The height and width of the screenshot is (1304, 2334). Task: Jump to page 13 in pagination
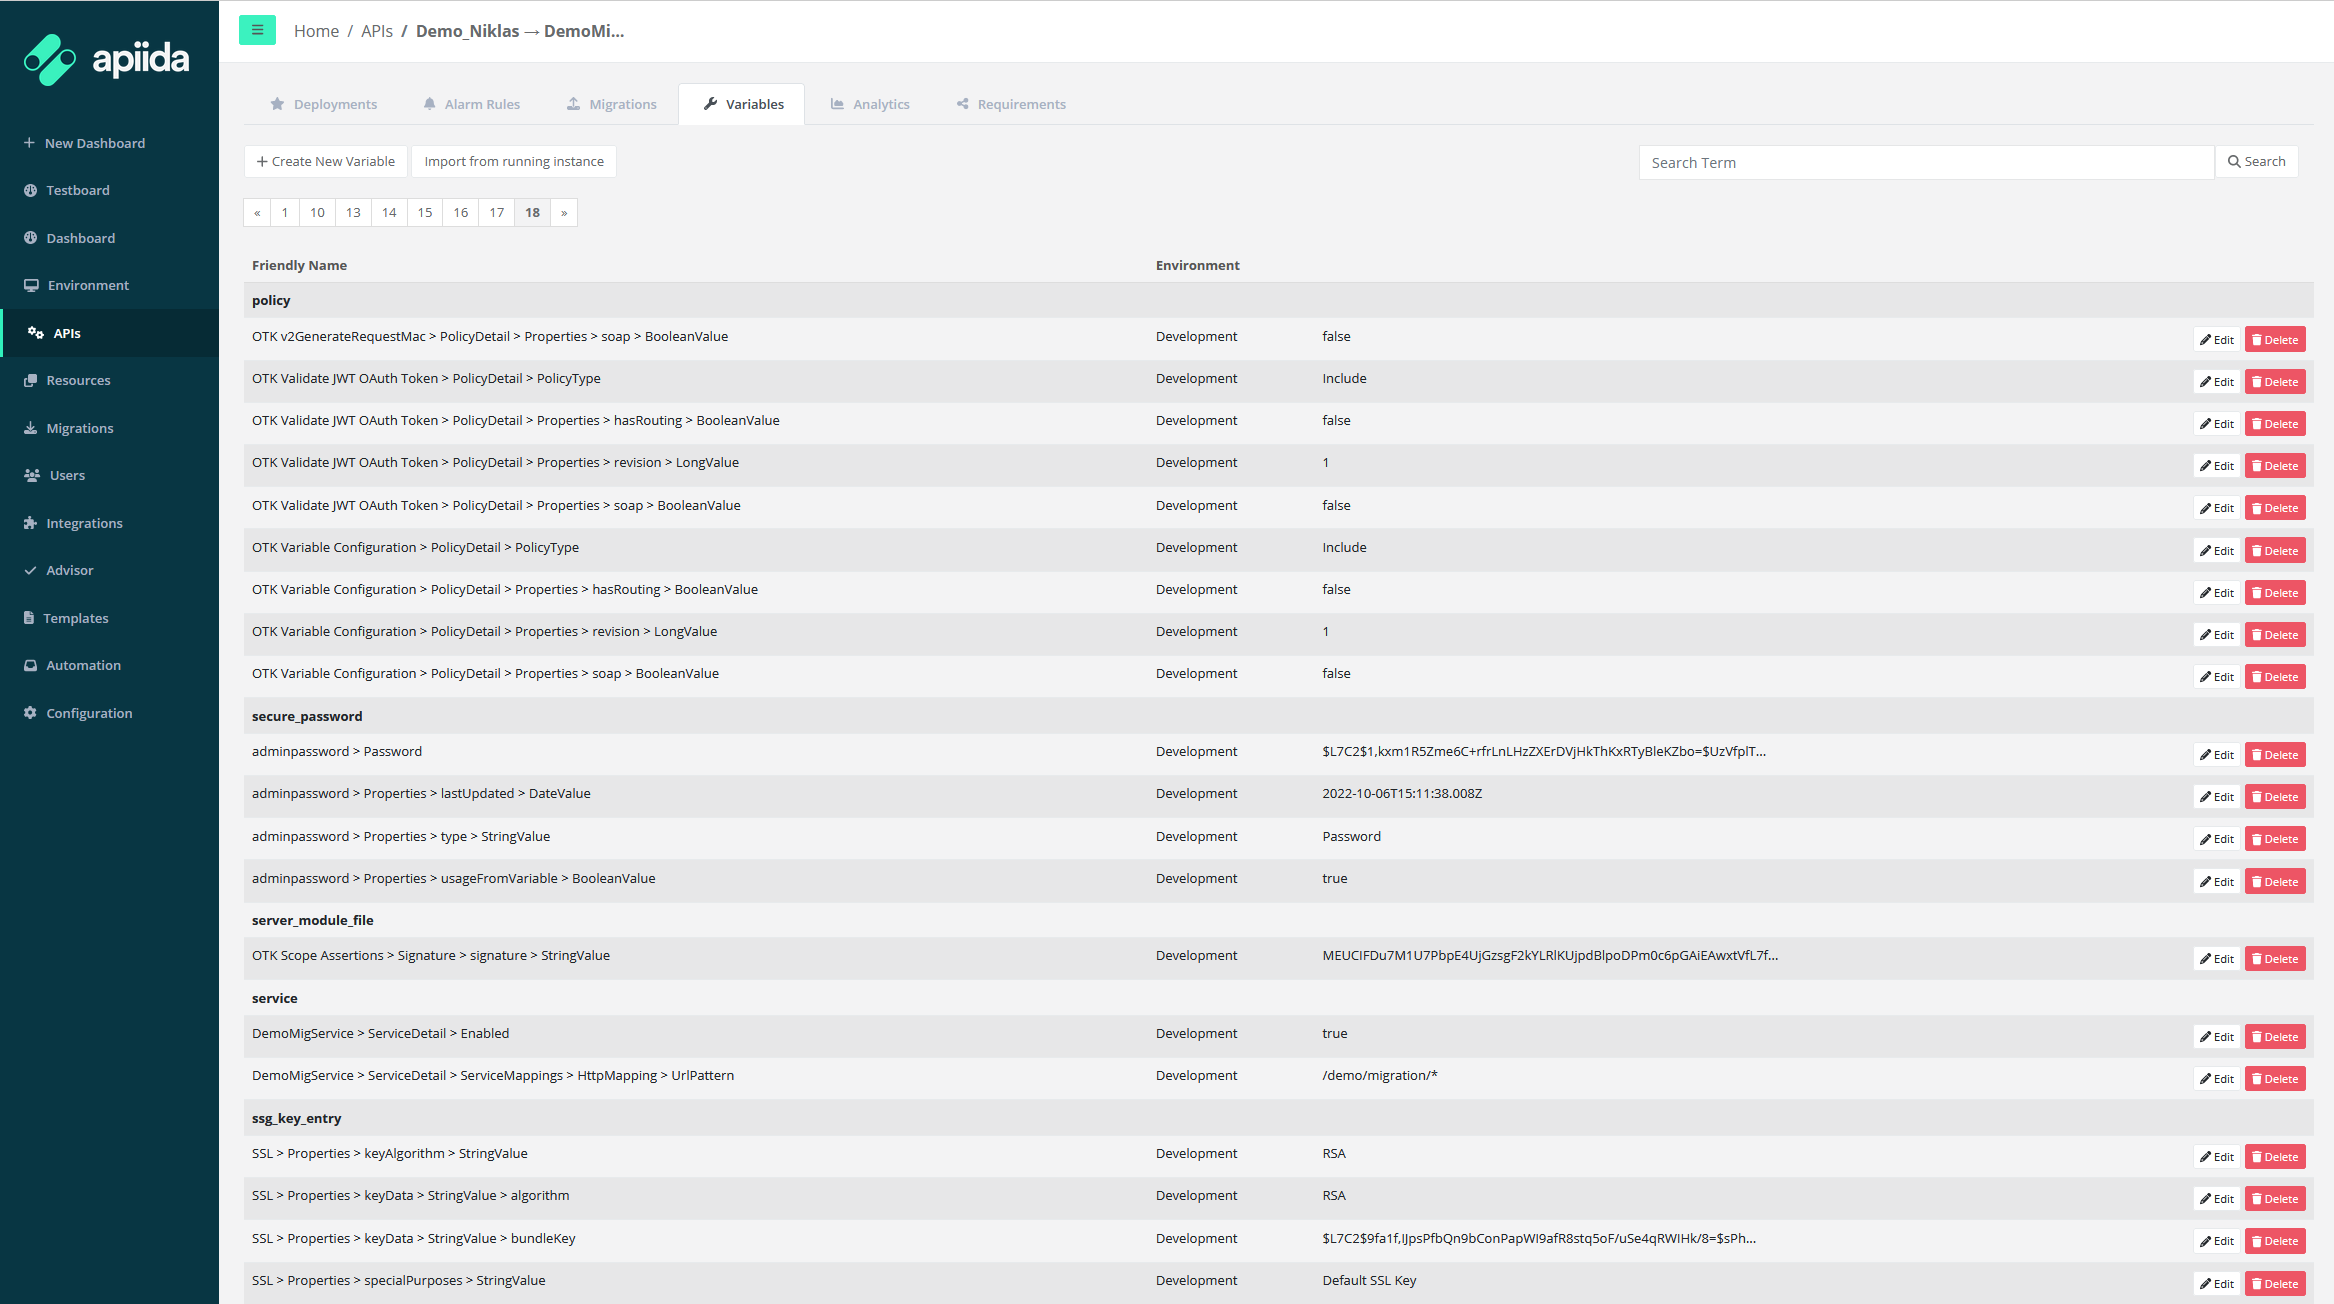(x=353, y=212)
